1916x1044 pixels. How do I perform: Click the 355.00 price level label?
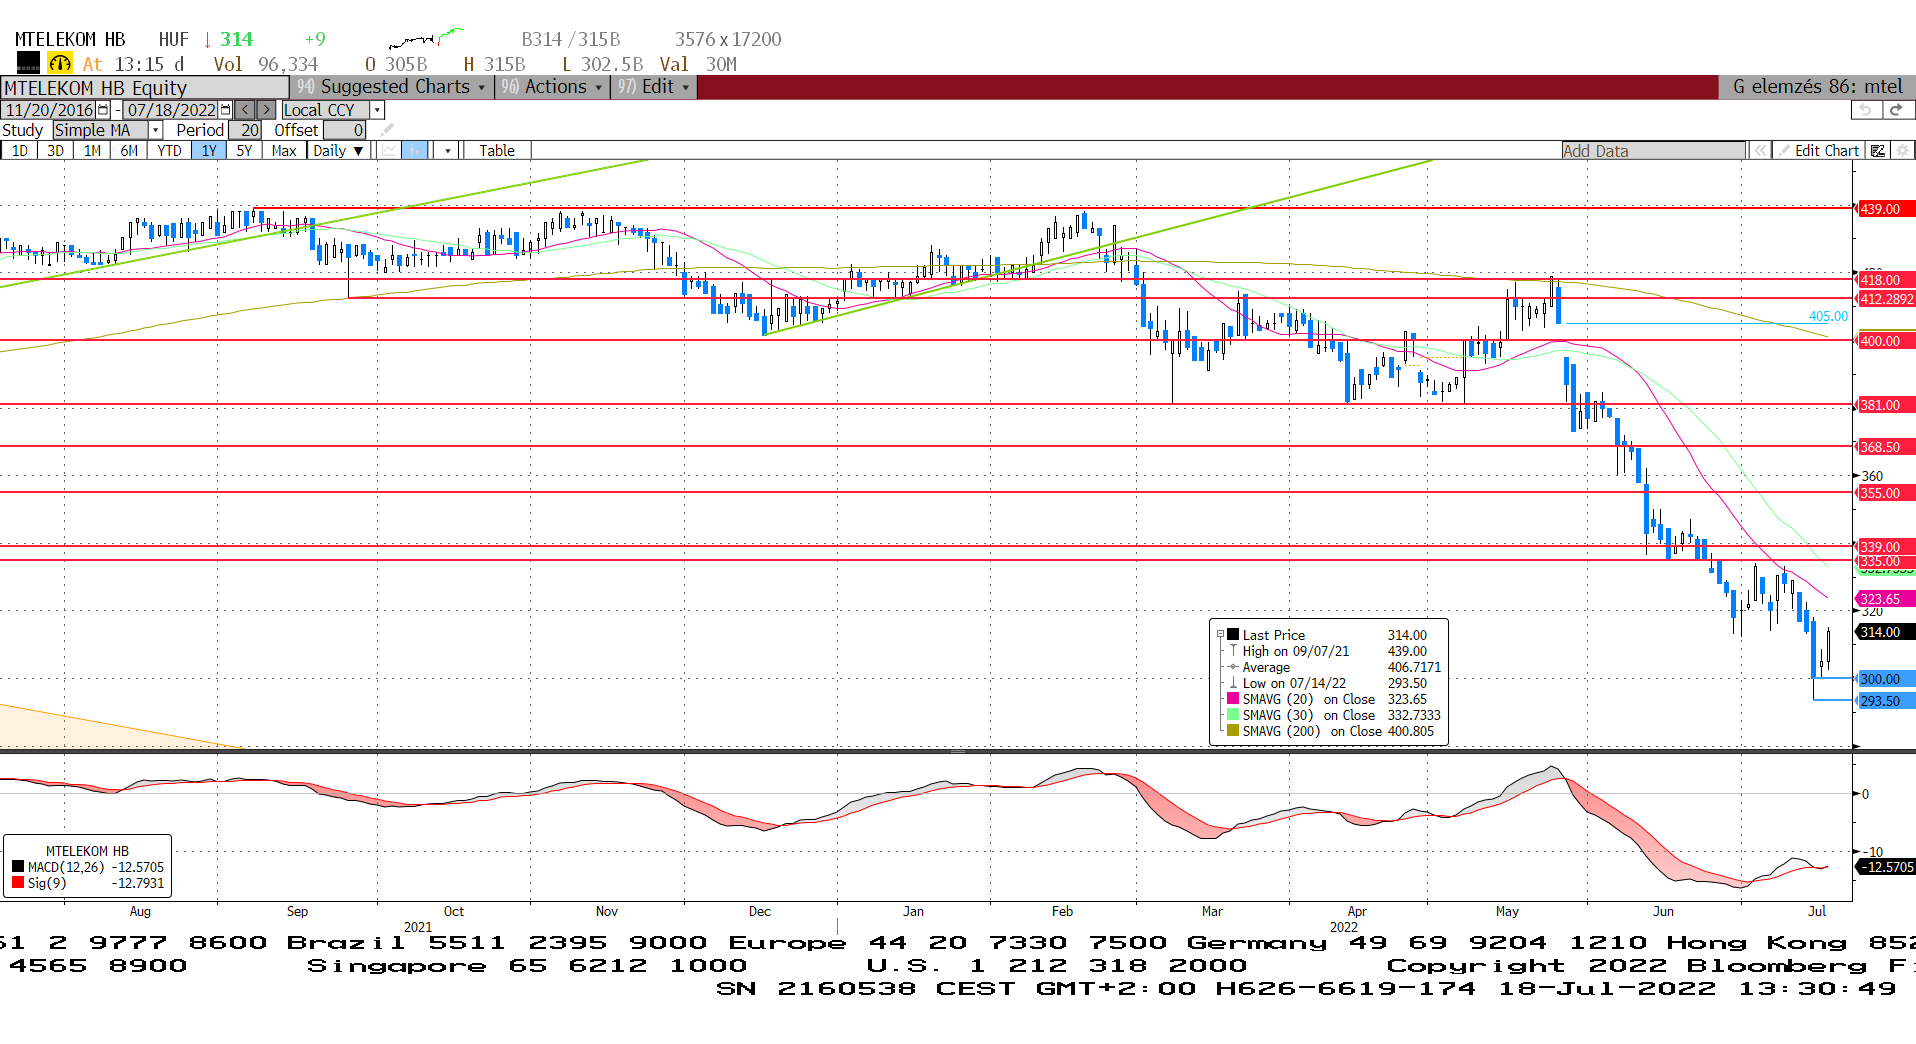pos(1886,493)
